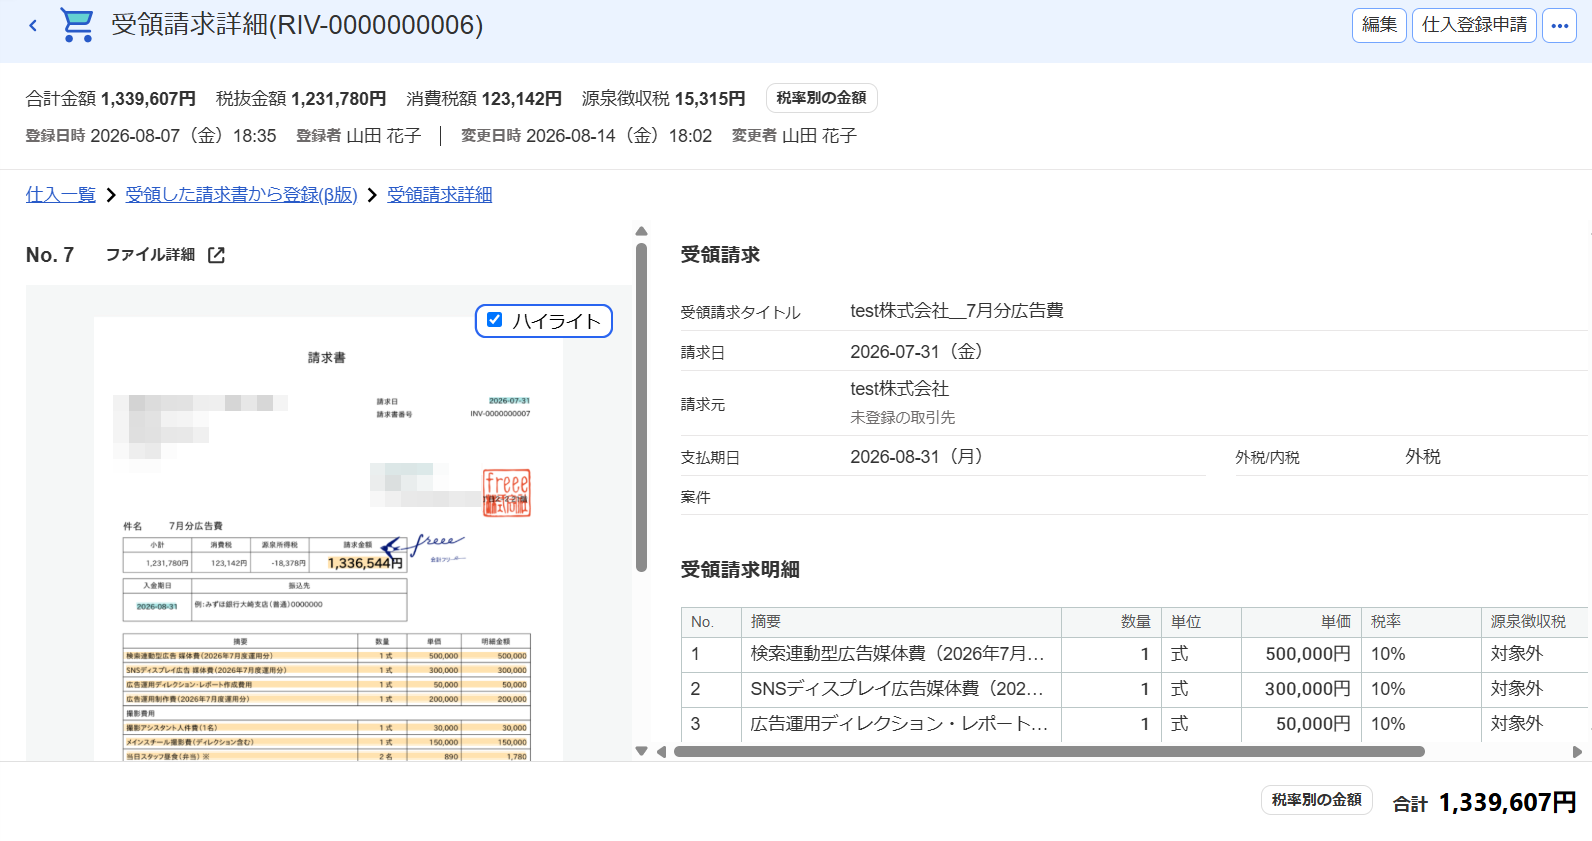1592x841 pixels.
Task: Click the preview pane vertical scrollbar
Action: coord(641,407)
